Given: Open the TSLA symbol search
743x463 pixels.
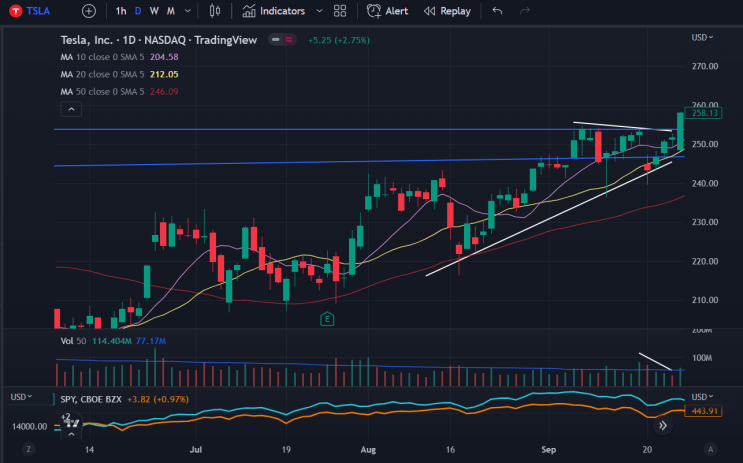Looking at the screenshot, I should pos(38,11).
